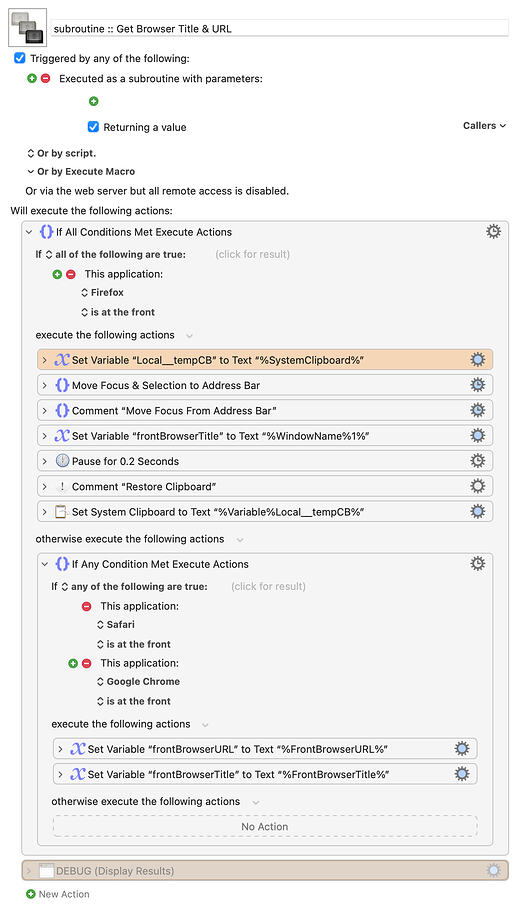516x907 pixels.
Task: Open the Firefox application popup menu
Action: pos(102,293)
